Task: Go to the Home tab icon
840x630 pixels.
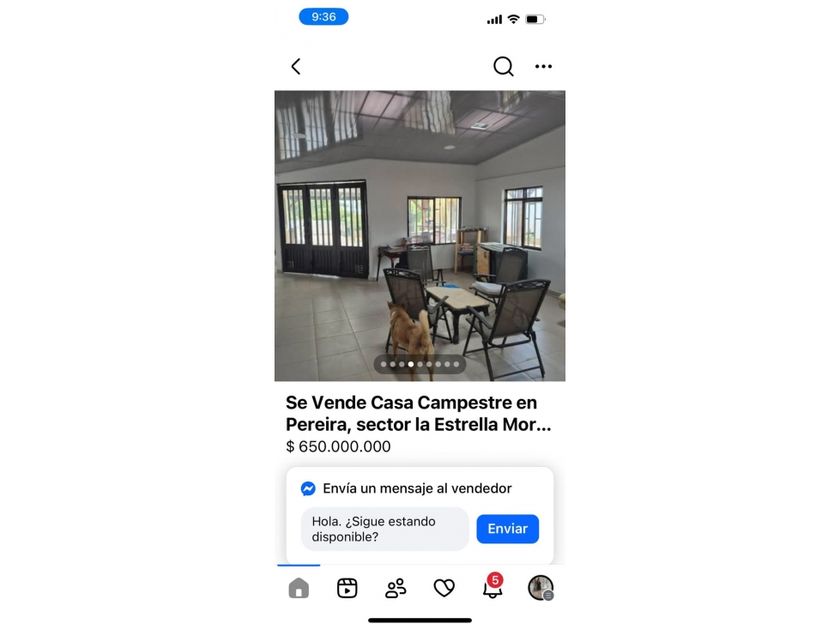Action: pos(298,588)
